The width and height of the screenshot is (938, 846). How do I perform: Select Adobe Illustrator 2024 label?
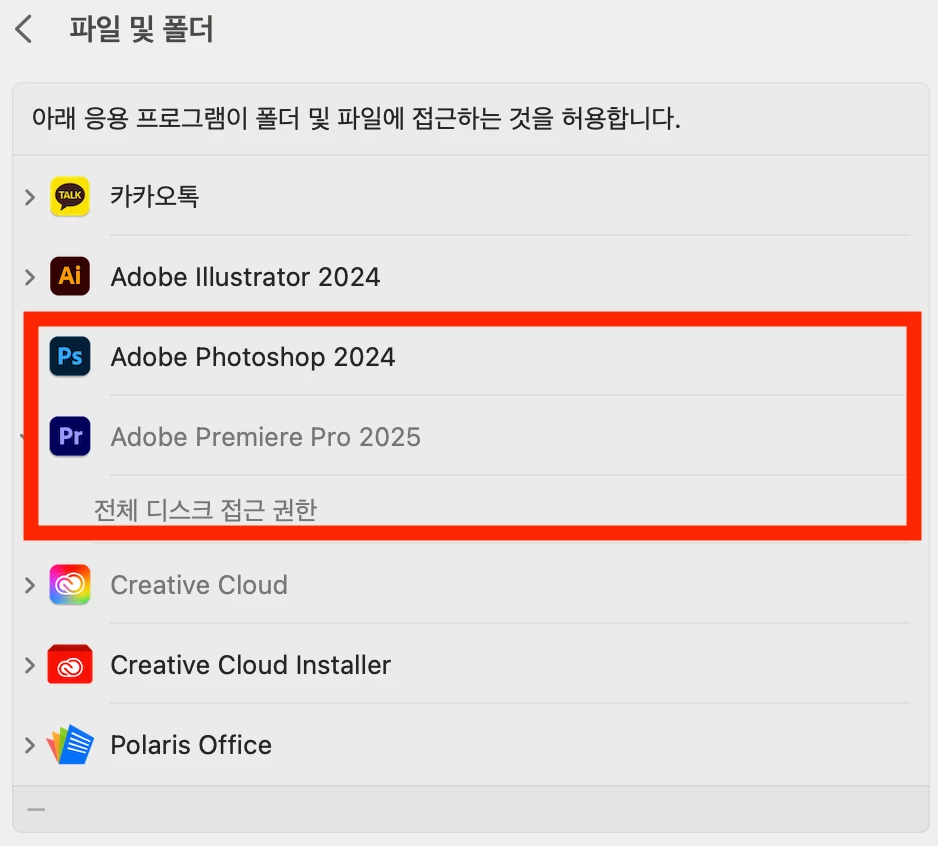245,277
